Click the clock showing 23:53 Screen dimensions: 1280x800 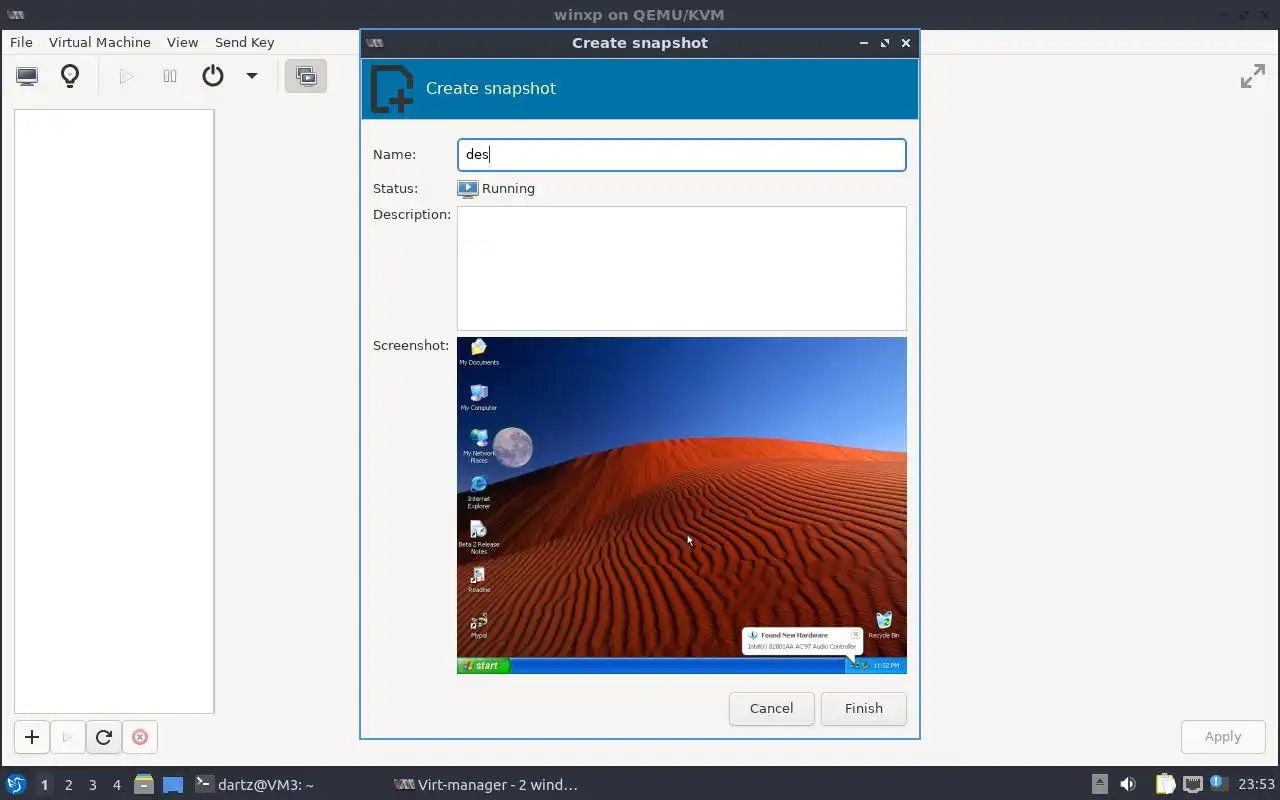pyautogui.click(x=1256, y=785)
